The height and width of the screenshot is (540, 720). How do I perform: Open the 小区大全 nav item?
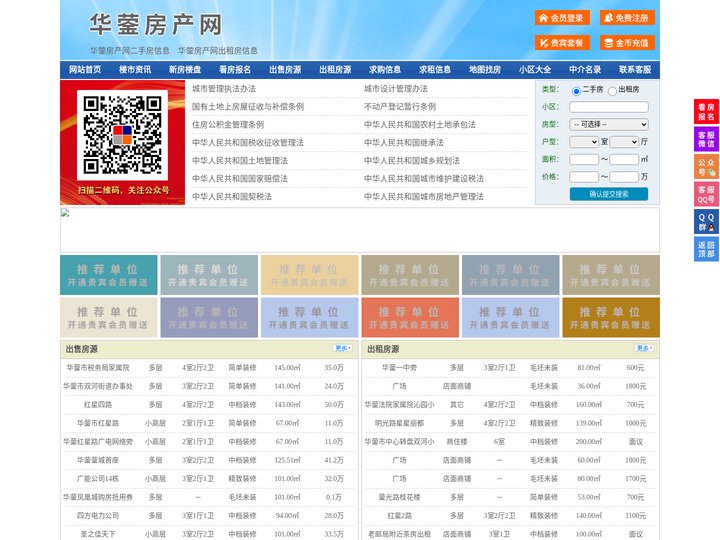[x=535, y=70]
